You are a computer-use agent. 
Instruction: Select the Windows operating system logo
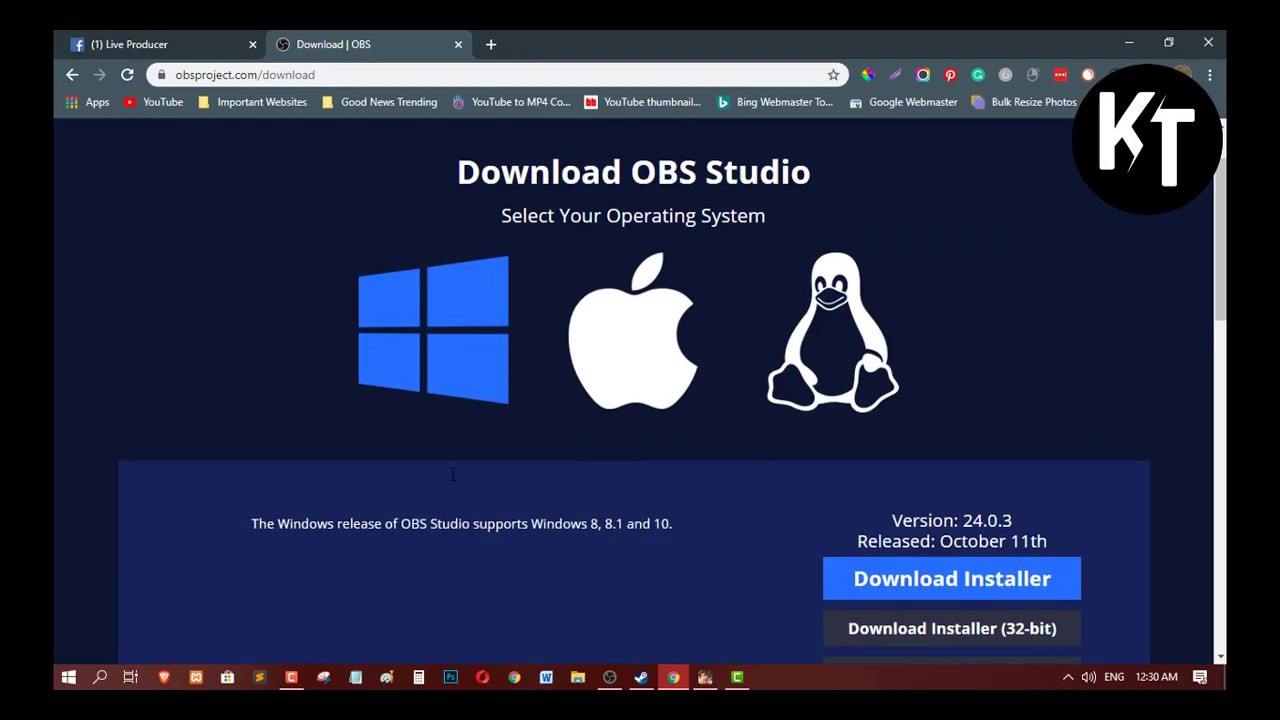[434, 330]
